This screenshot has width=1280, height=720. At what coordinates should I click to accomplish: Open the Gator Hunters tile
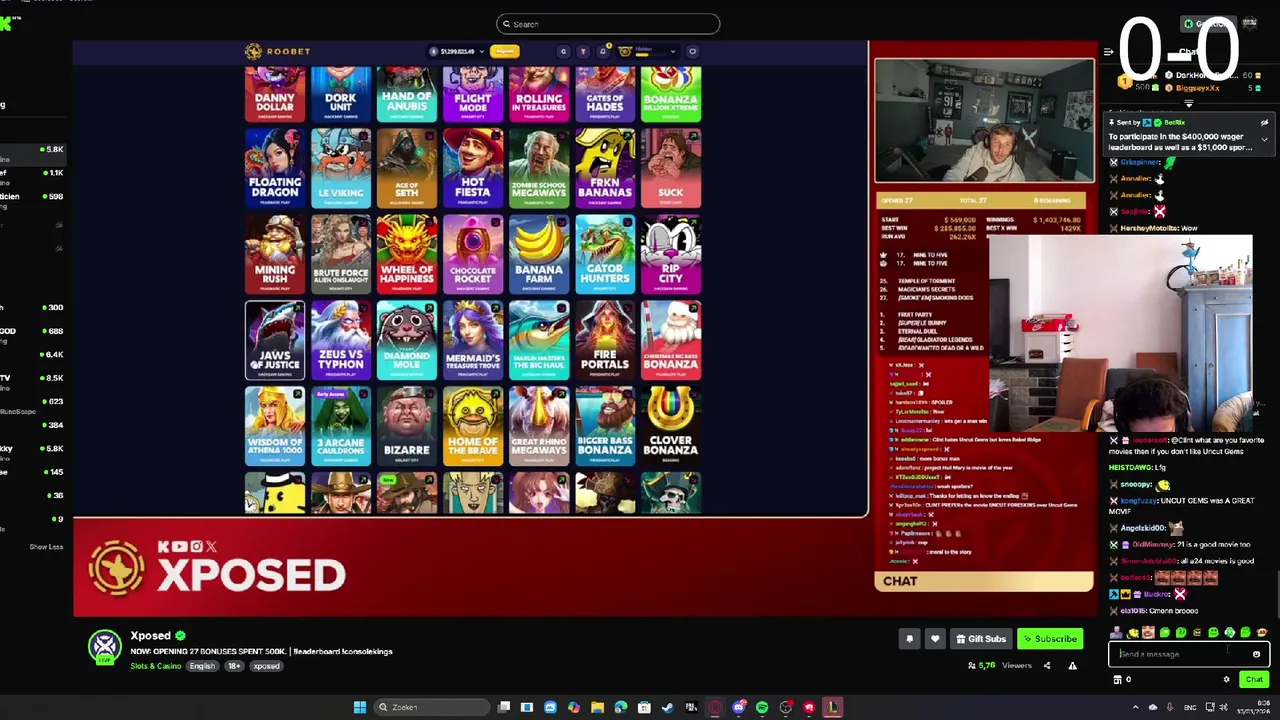[x=605, y=254]
